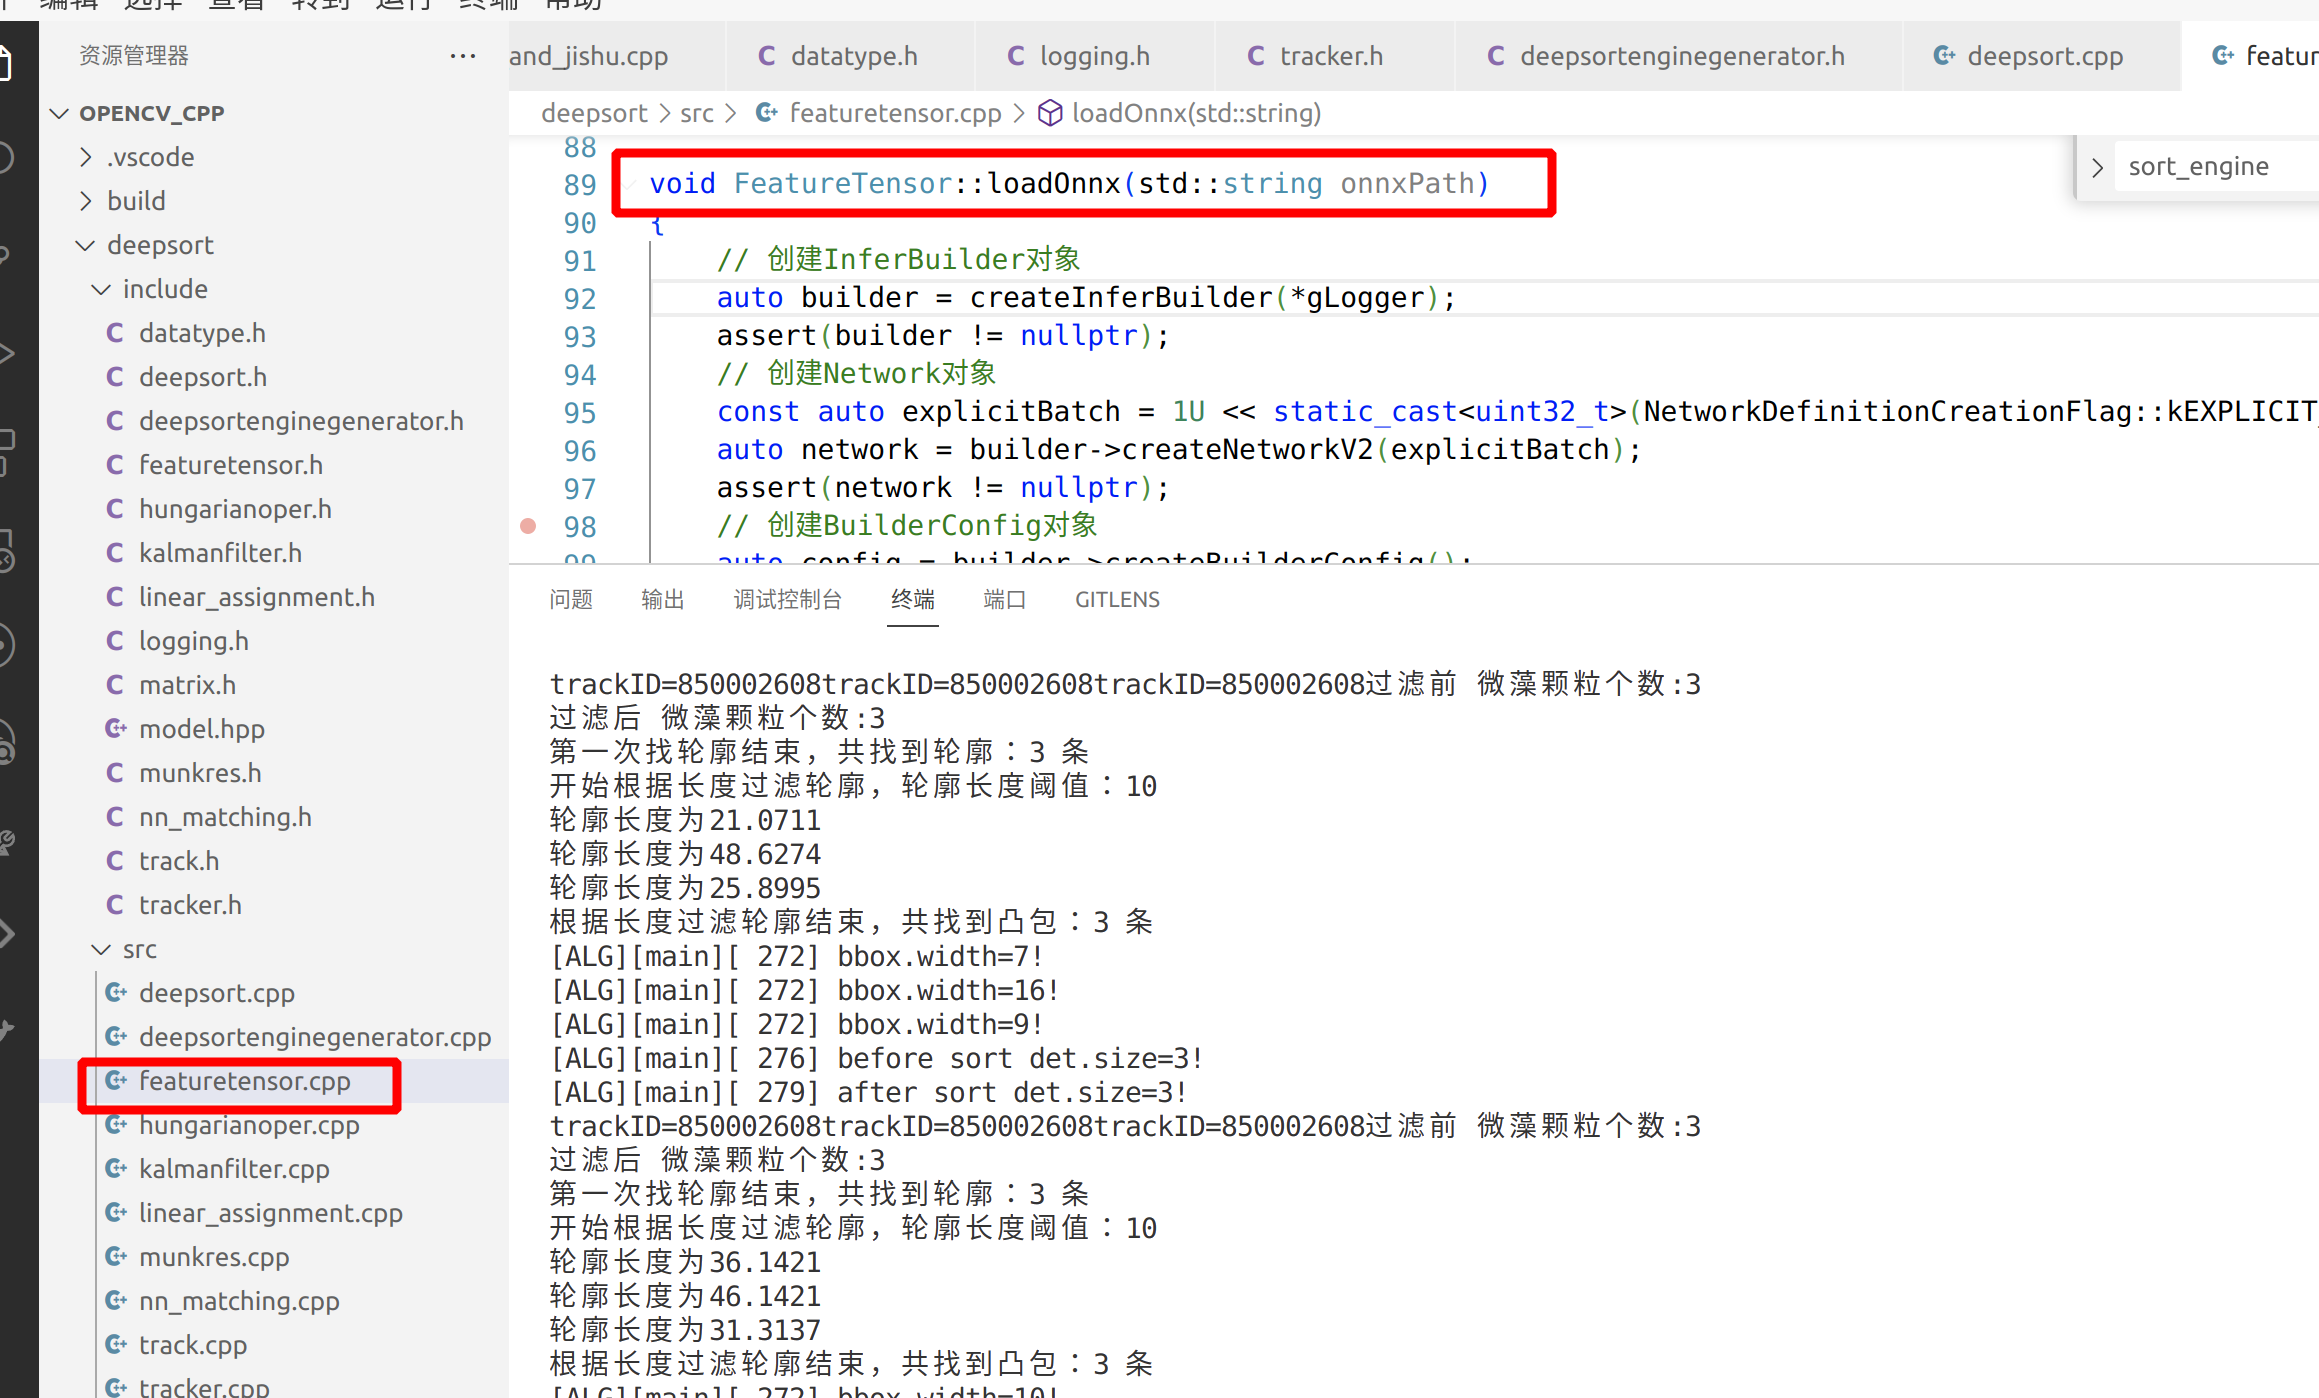Click the loadOnnx symbol icon in the breadcrumb

1050,113
